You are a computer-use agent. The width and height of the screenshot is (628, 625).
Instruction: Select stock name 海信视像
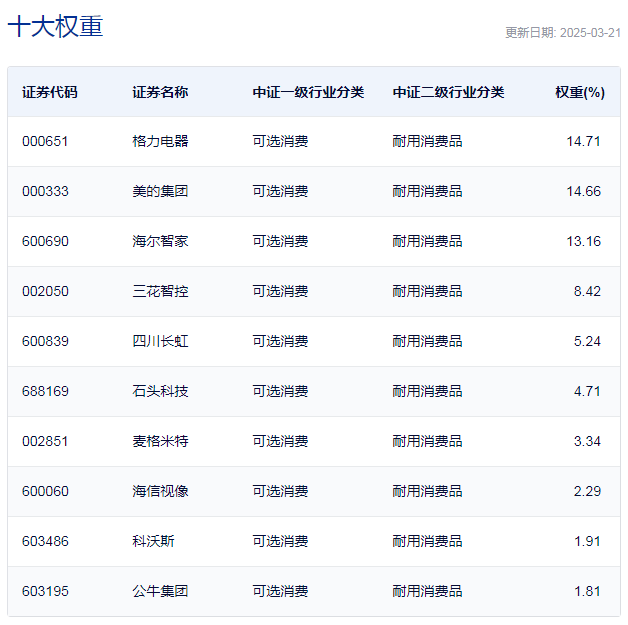coord(160,491)
